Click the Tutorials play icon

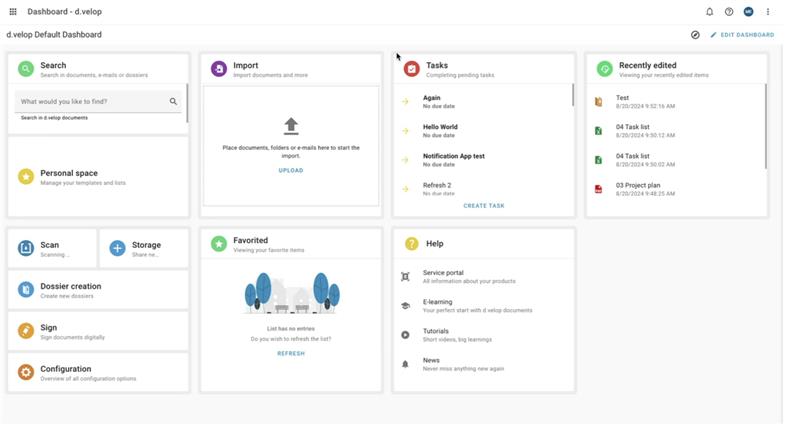[x=405, y=335]
